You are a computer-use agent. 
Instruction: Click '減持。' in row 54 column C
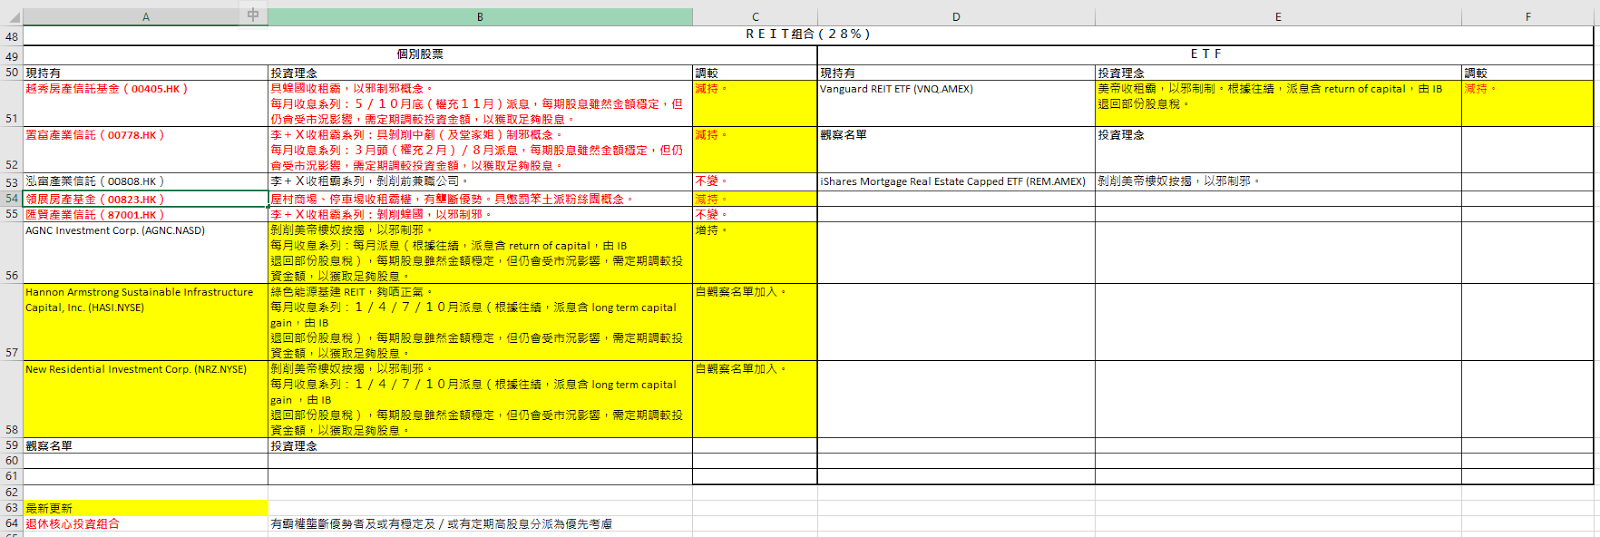[755, 199]
